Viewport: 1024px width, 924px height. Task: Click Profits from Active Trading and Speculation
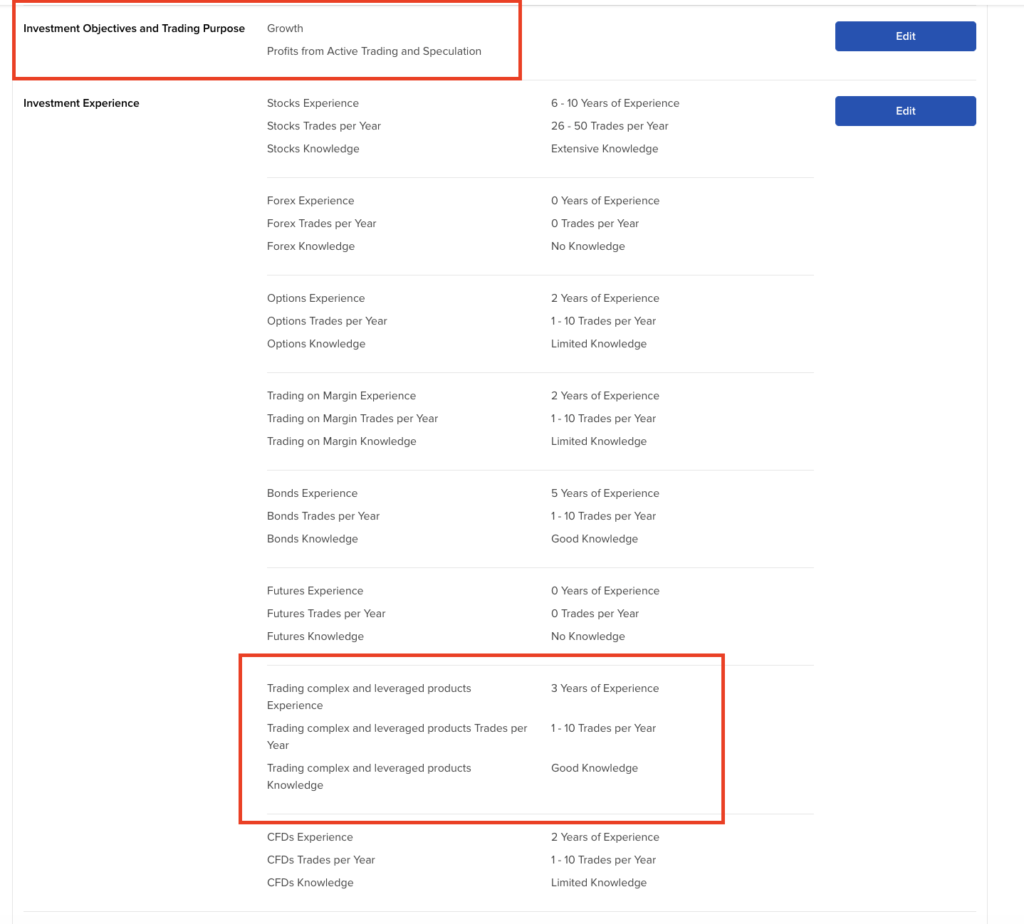[374, 51]
